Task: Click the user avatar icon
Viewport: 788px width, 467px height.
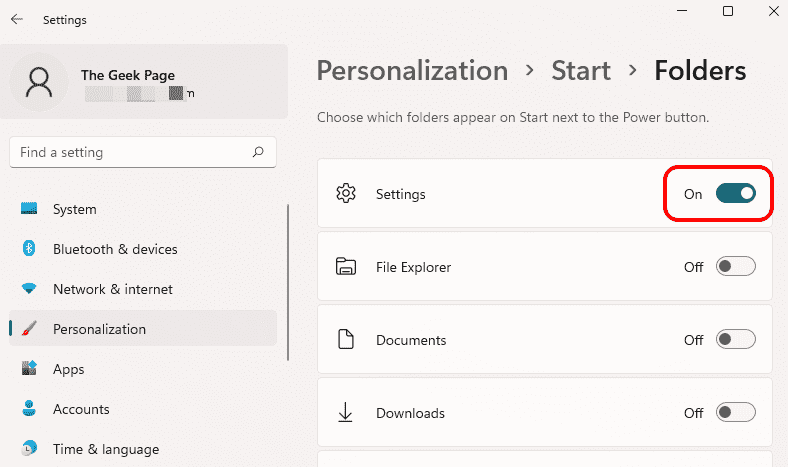Action: [39, 82]
